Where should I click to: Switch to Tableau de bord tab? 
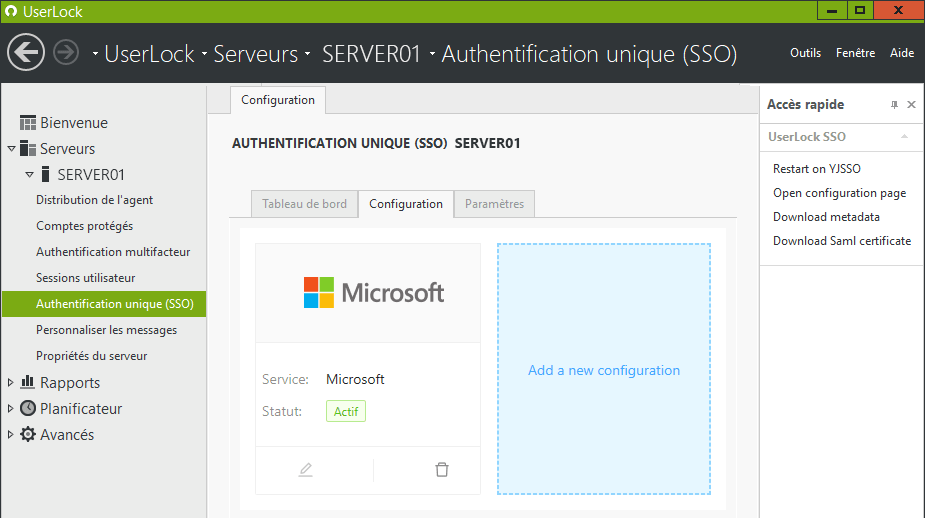click(x=304, y=204)
